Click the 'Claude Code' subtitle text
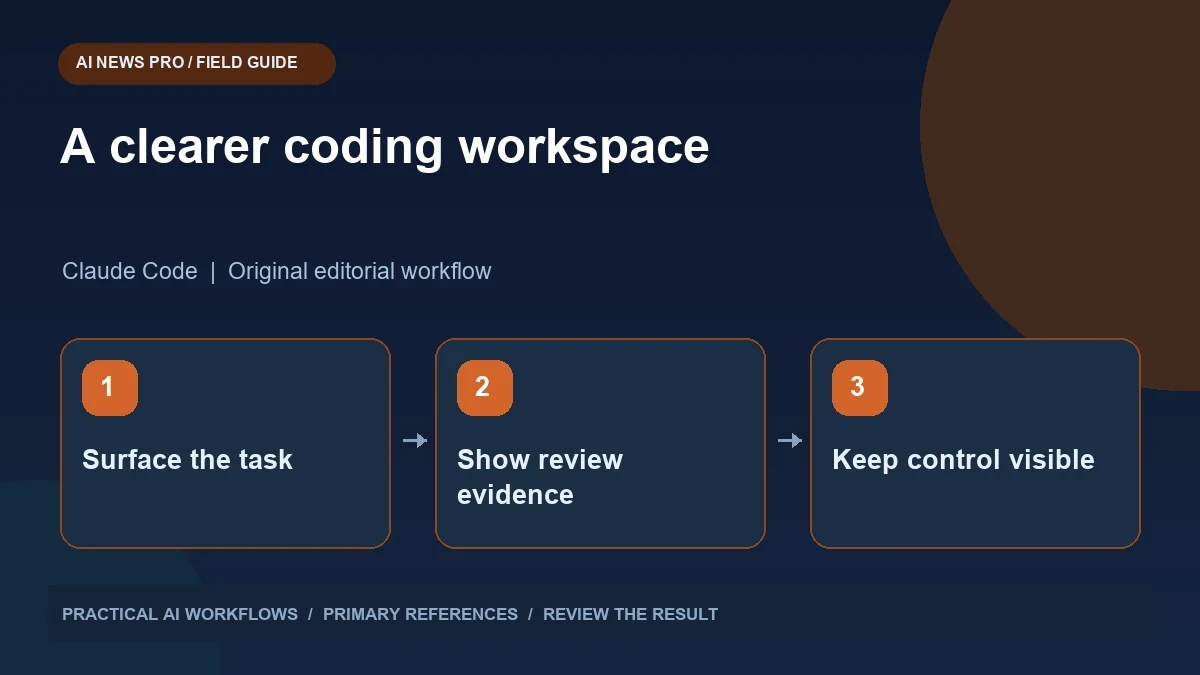This screenshot has height=675, width=1200. 130,271
